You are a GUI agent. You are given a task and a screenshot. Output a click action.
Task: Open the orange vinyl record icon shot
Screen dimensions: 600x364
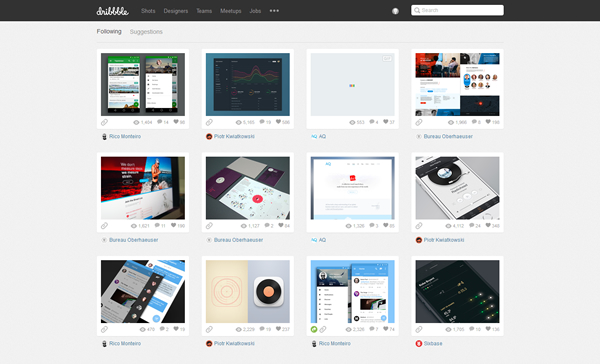pos(248,292)
